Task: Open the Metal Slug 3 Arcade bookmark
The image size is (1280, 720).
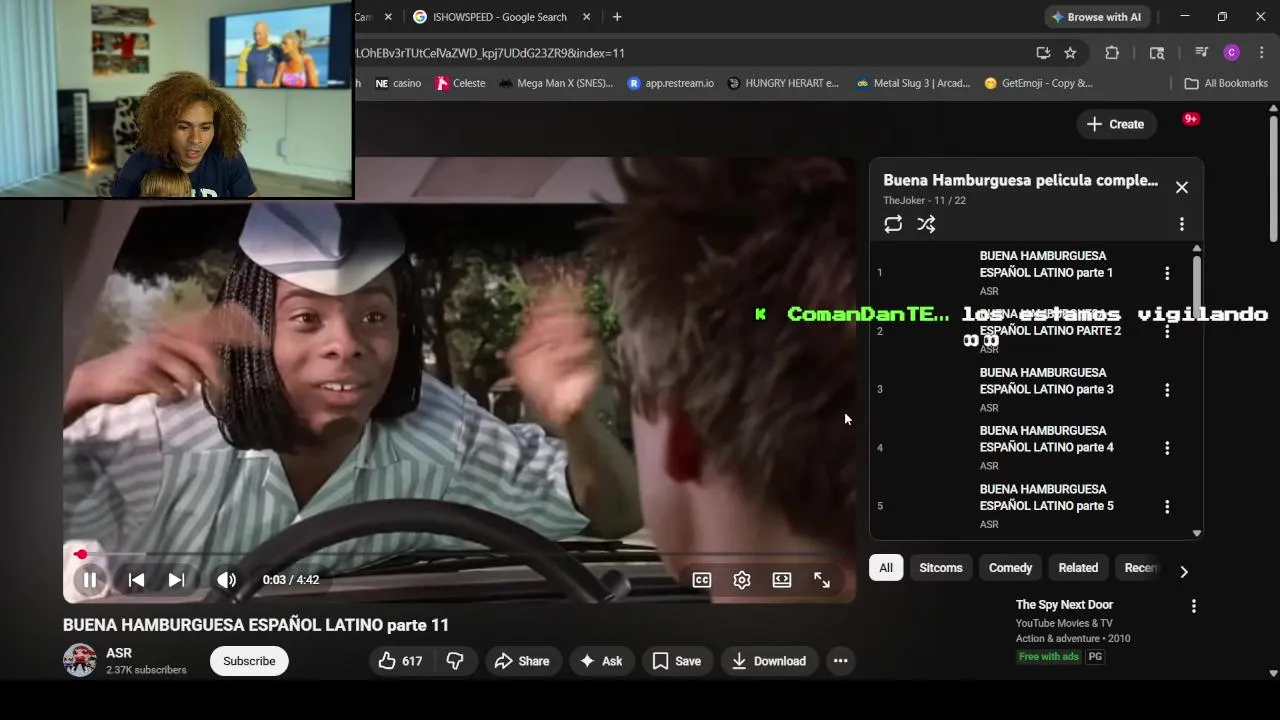Action: point(913,83)
